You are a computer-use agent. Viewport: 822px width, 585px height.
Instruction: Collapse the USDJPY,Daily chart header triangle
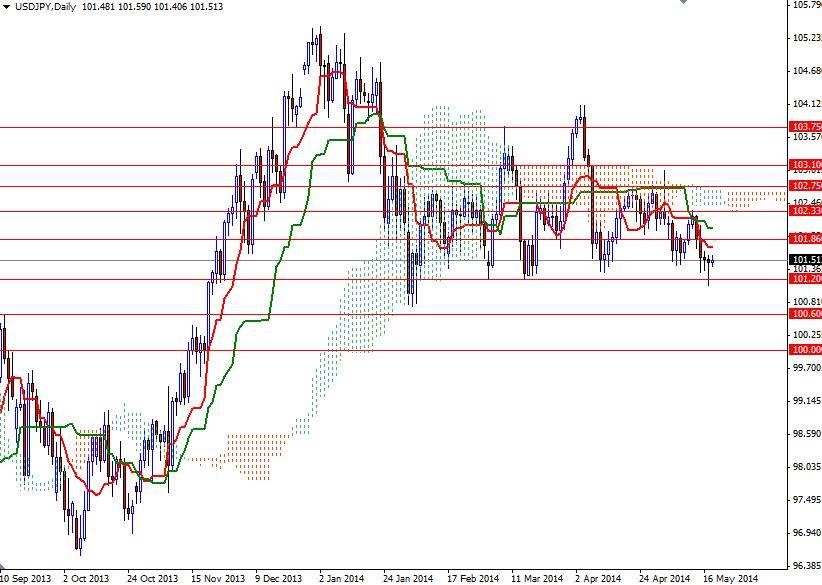tap(9, 6)
